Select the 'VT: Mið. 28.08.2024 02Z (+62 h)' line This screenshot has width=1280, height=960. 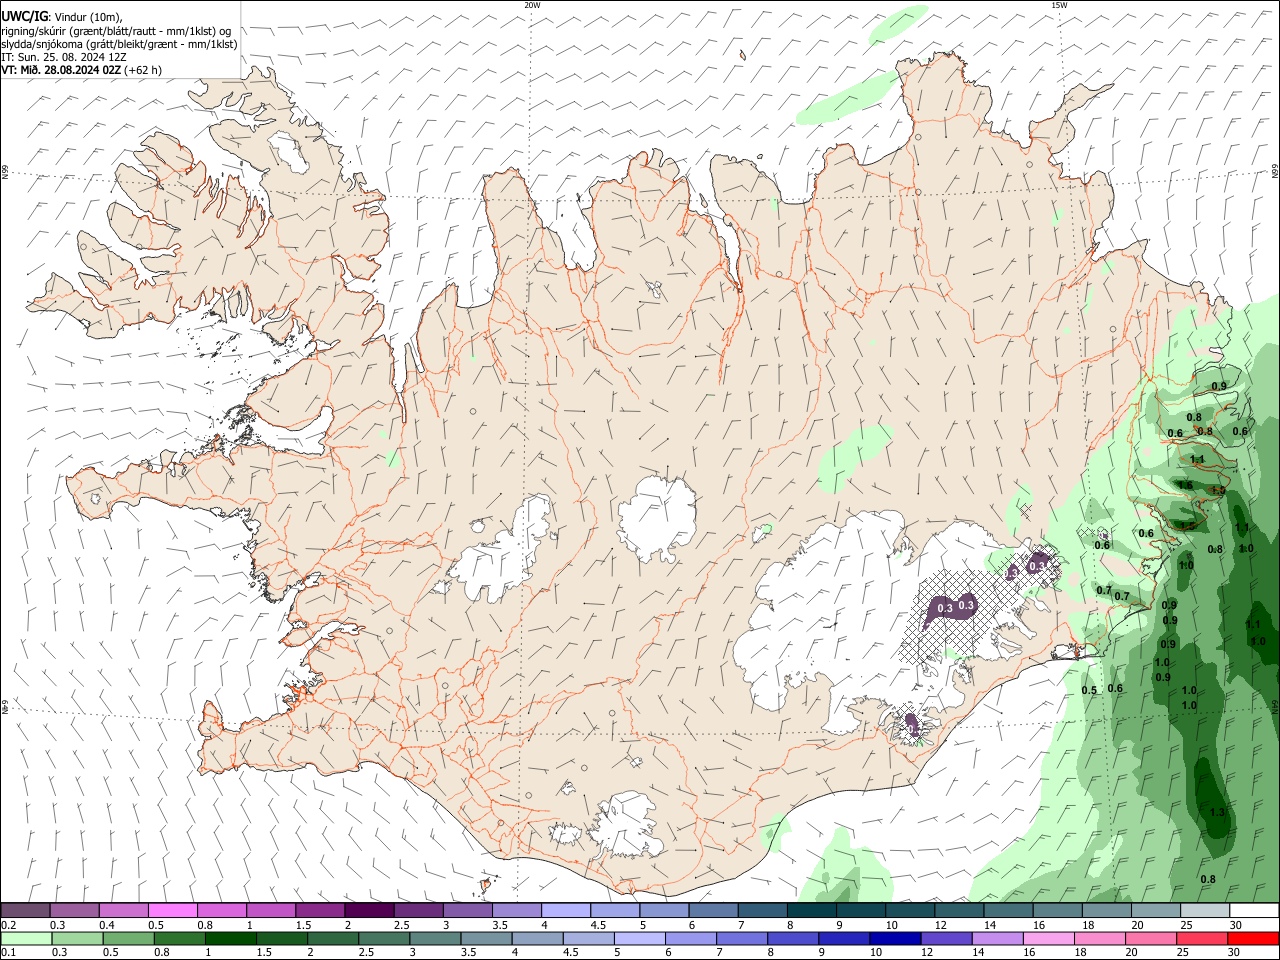point(82,70)
